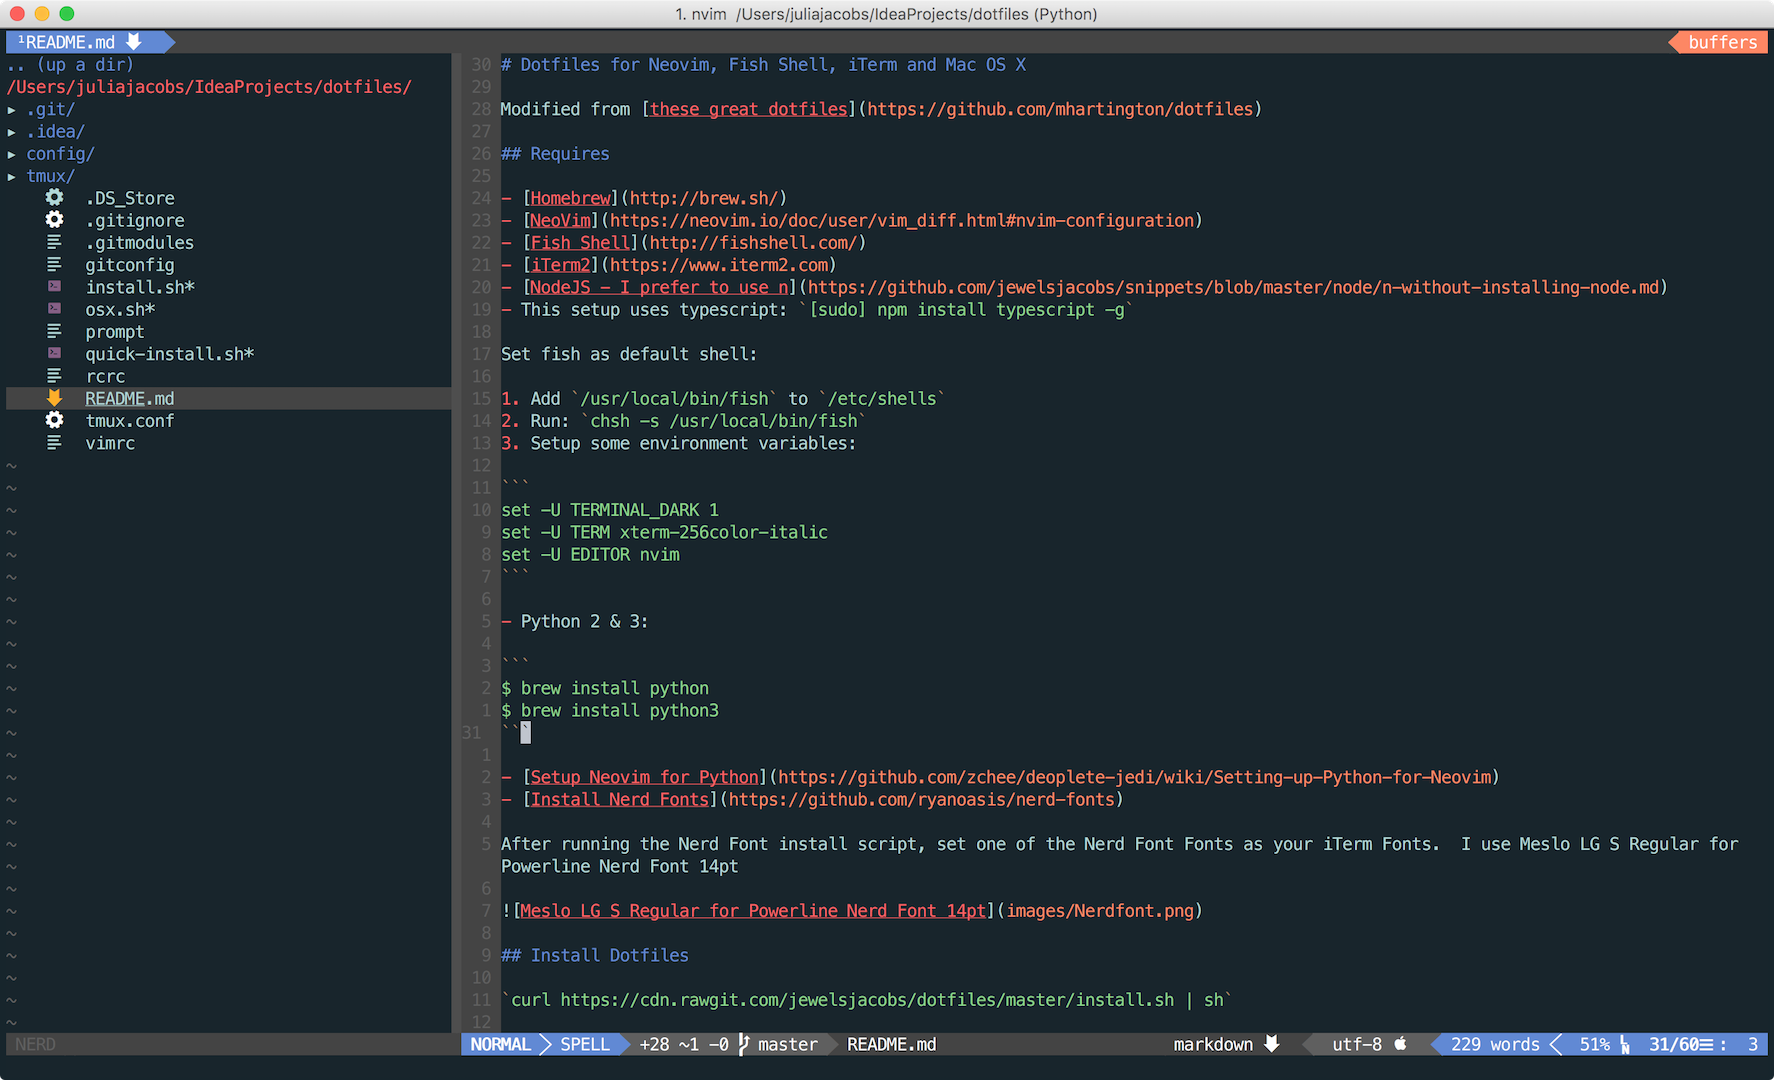The width and height of the screenshot is (1774, 1080).
Task: Click the gear icon beside .gitignore
Action: coord(54,220)
